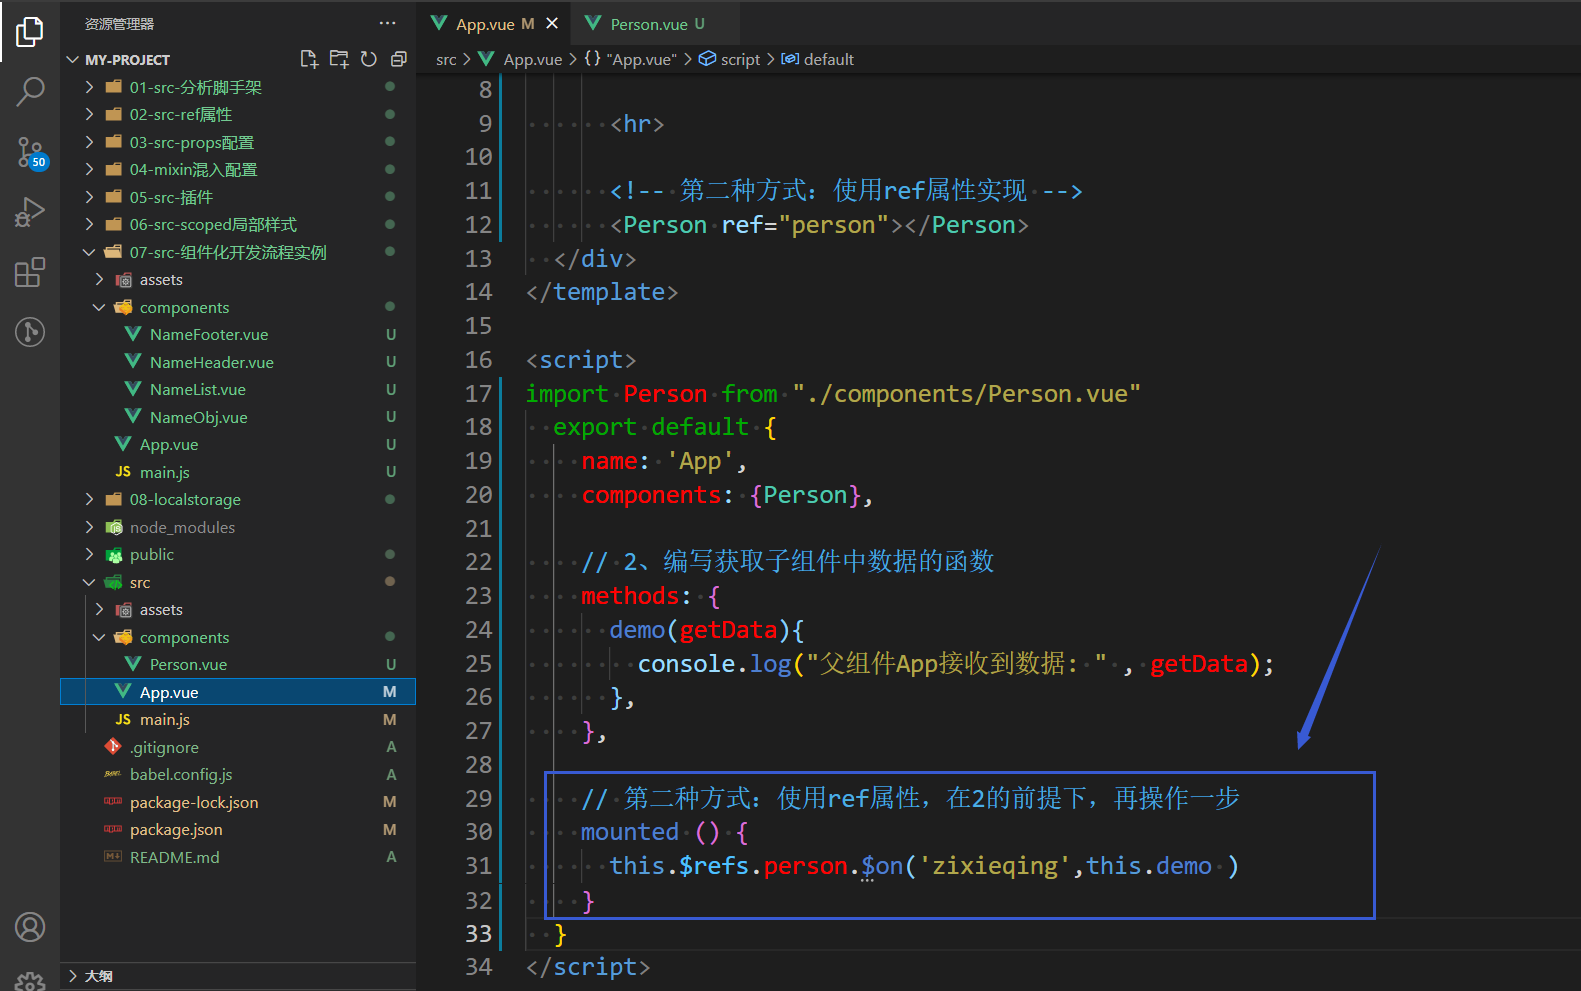
Task: Select the highlighted App.vue file marked M
Action: point(238,692)
